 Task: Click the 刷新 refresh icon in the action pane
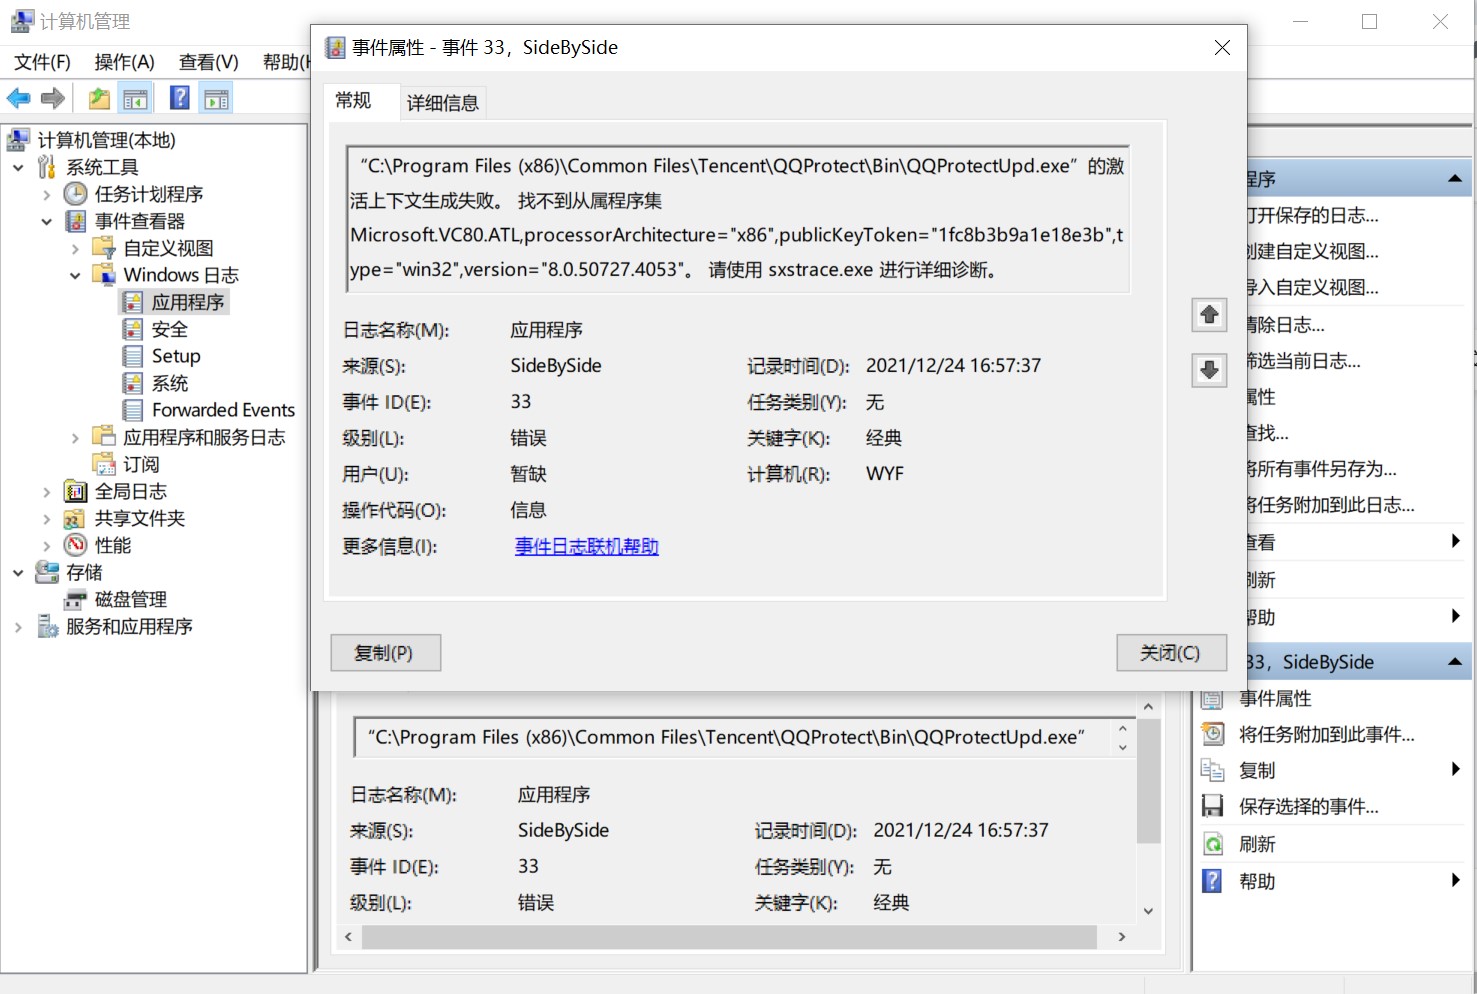tap(1213, 843)
